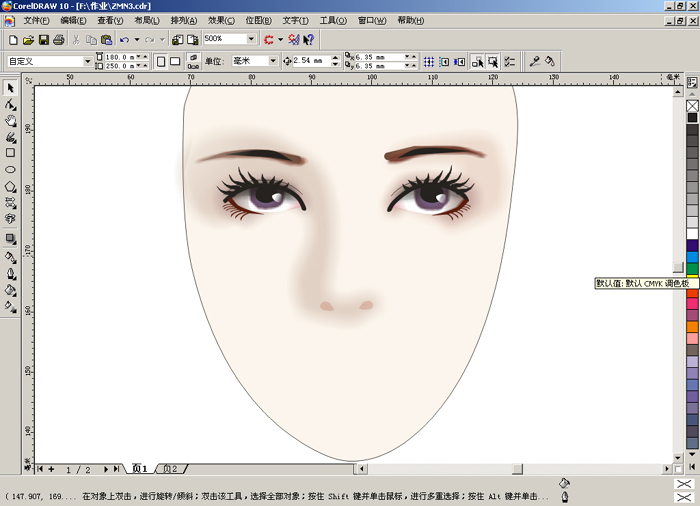
Task: Select the Freehand curve tool
Action: pyautogui.click(x=10, y=137)
